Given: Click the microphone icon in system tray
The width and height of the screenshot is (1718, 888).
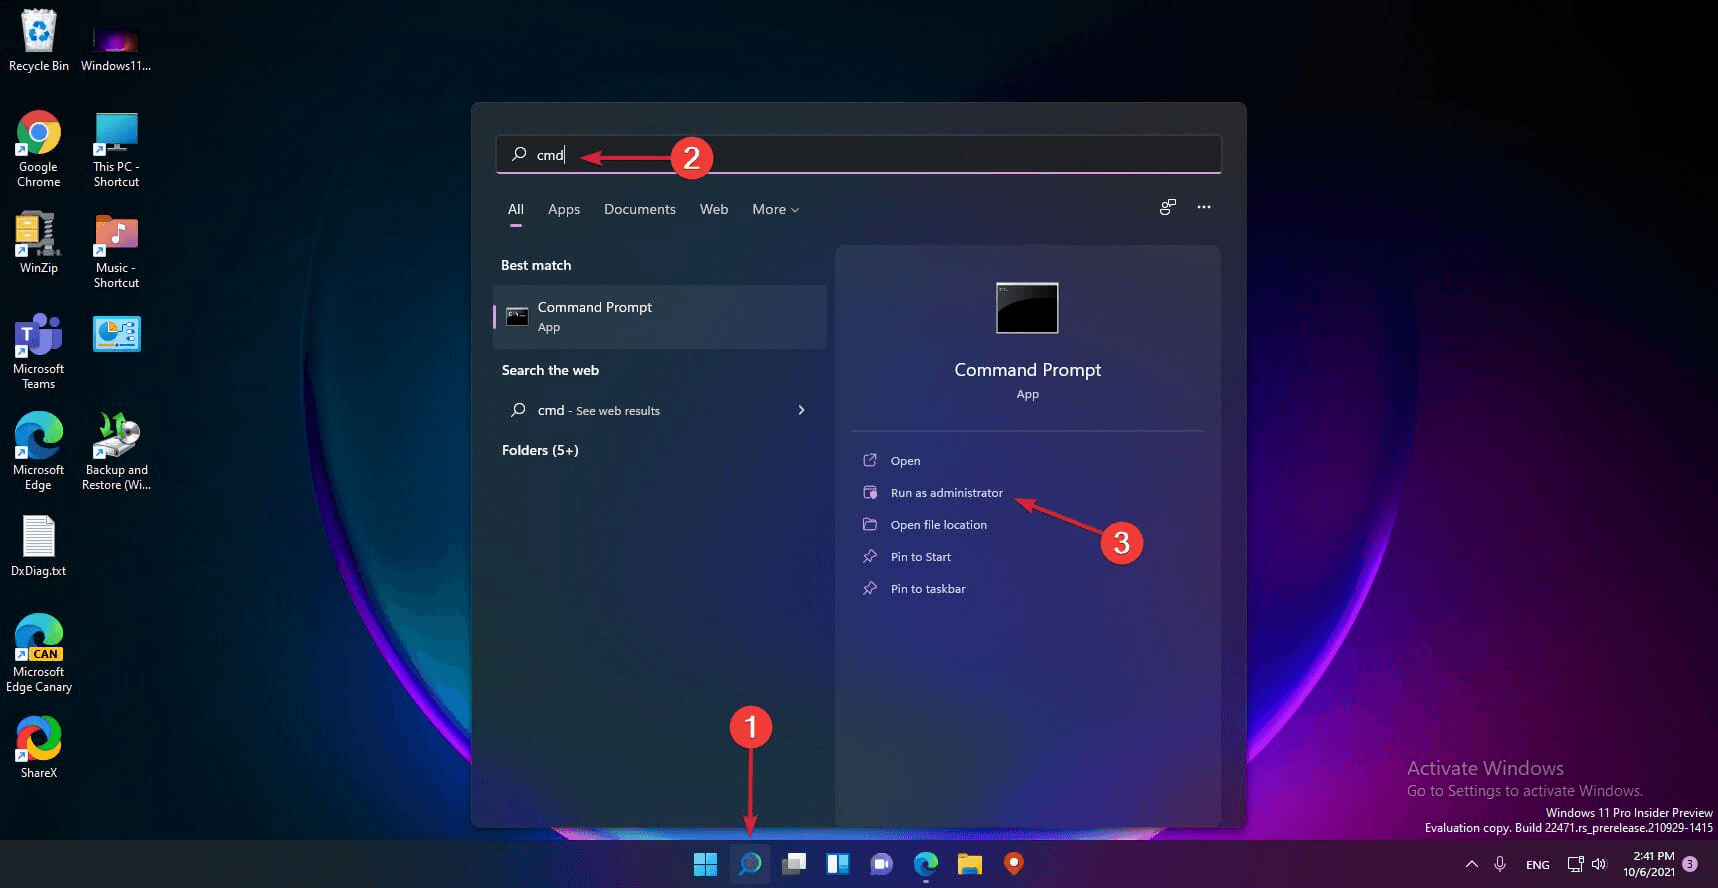Looking at the screenshot, I should 1500,864.
